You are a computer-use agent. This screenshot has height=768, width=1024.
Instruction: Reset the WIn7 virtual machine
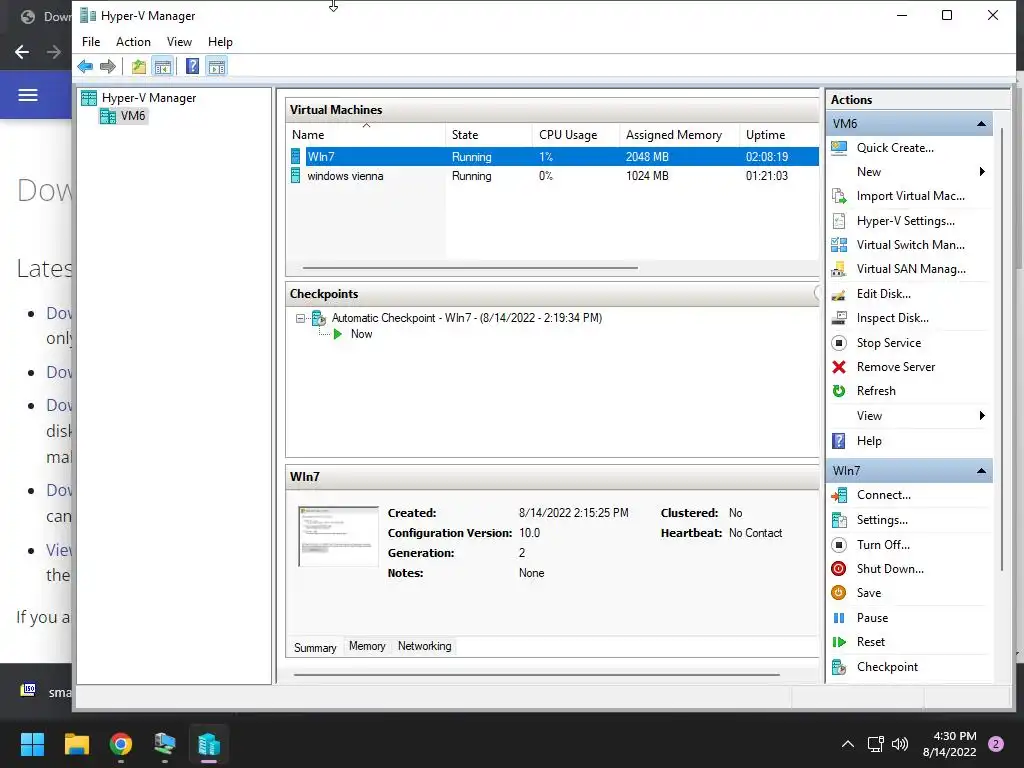(871, 642)
